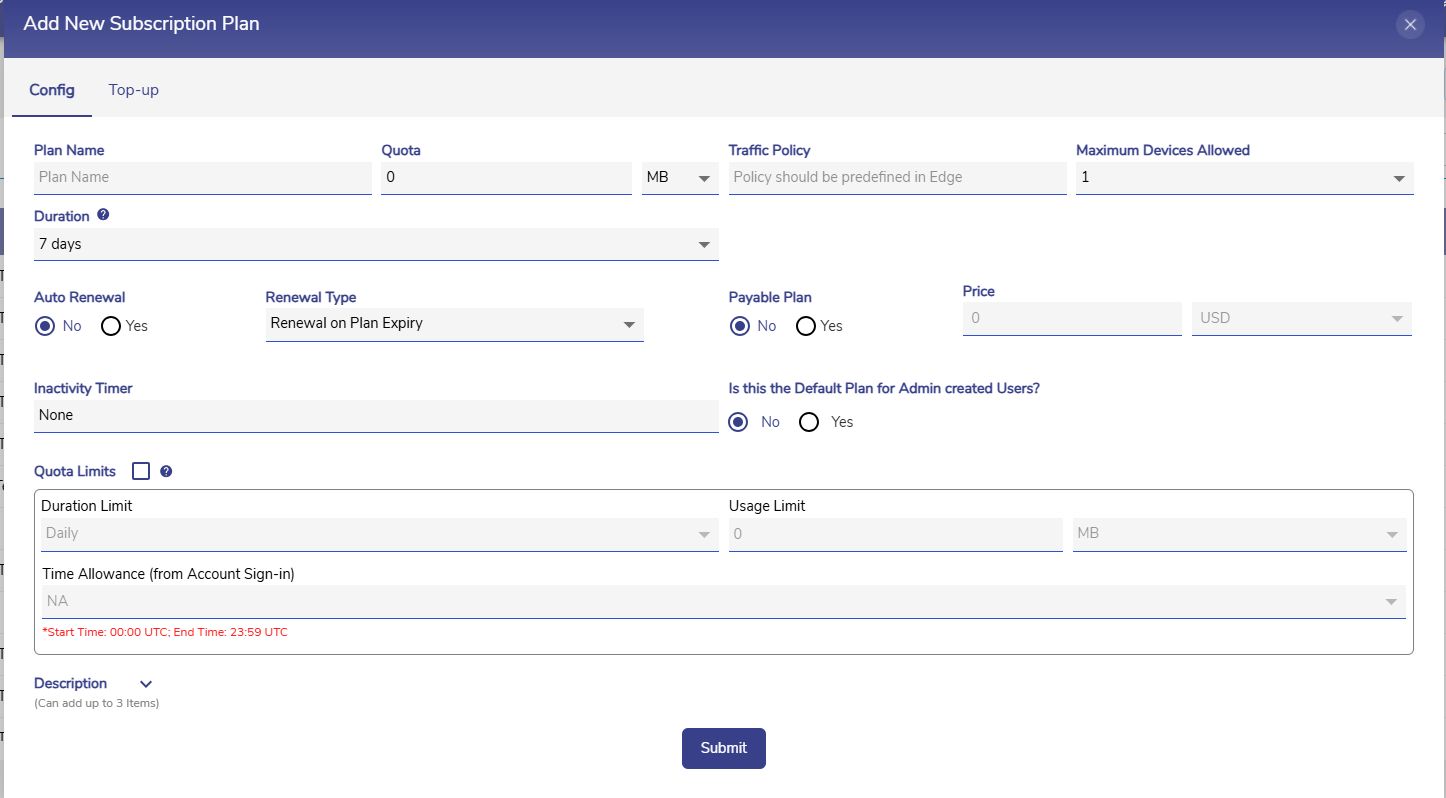
Task: Select Yes for Payable Plan
Action: 806,326
